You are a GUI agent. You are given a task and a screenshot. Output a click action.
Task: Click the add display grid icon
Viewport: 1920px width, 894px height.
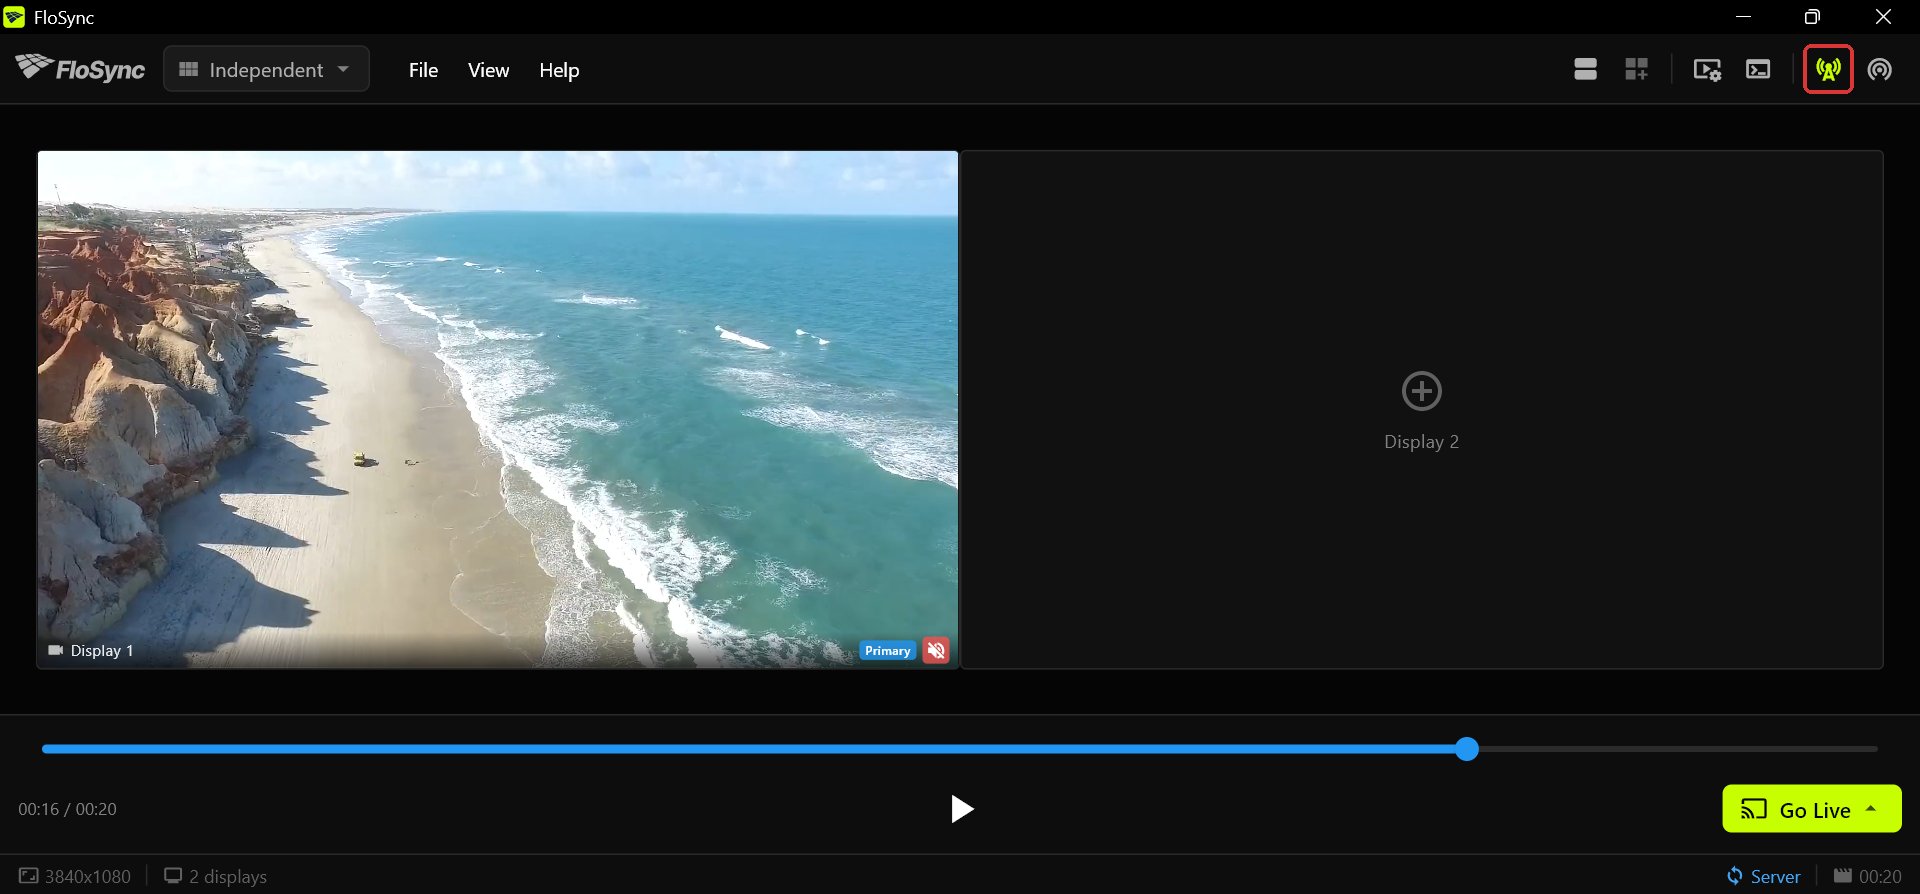[x=1637, y=69]
